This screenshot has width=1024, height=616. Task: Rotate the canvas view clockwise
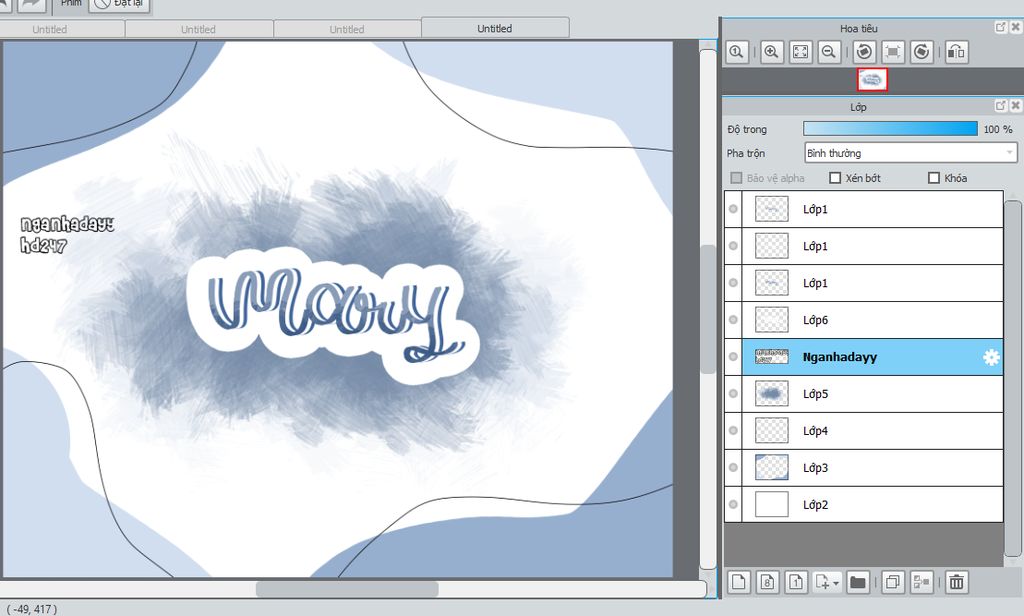[x=921, y=52]
